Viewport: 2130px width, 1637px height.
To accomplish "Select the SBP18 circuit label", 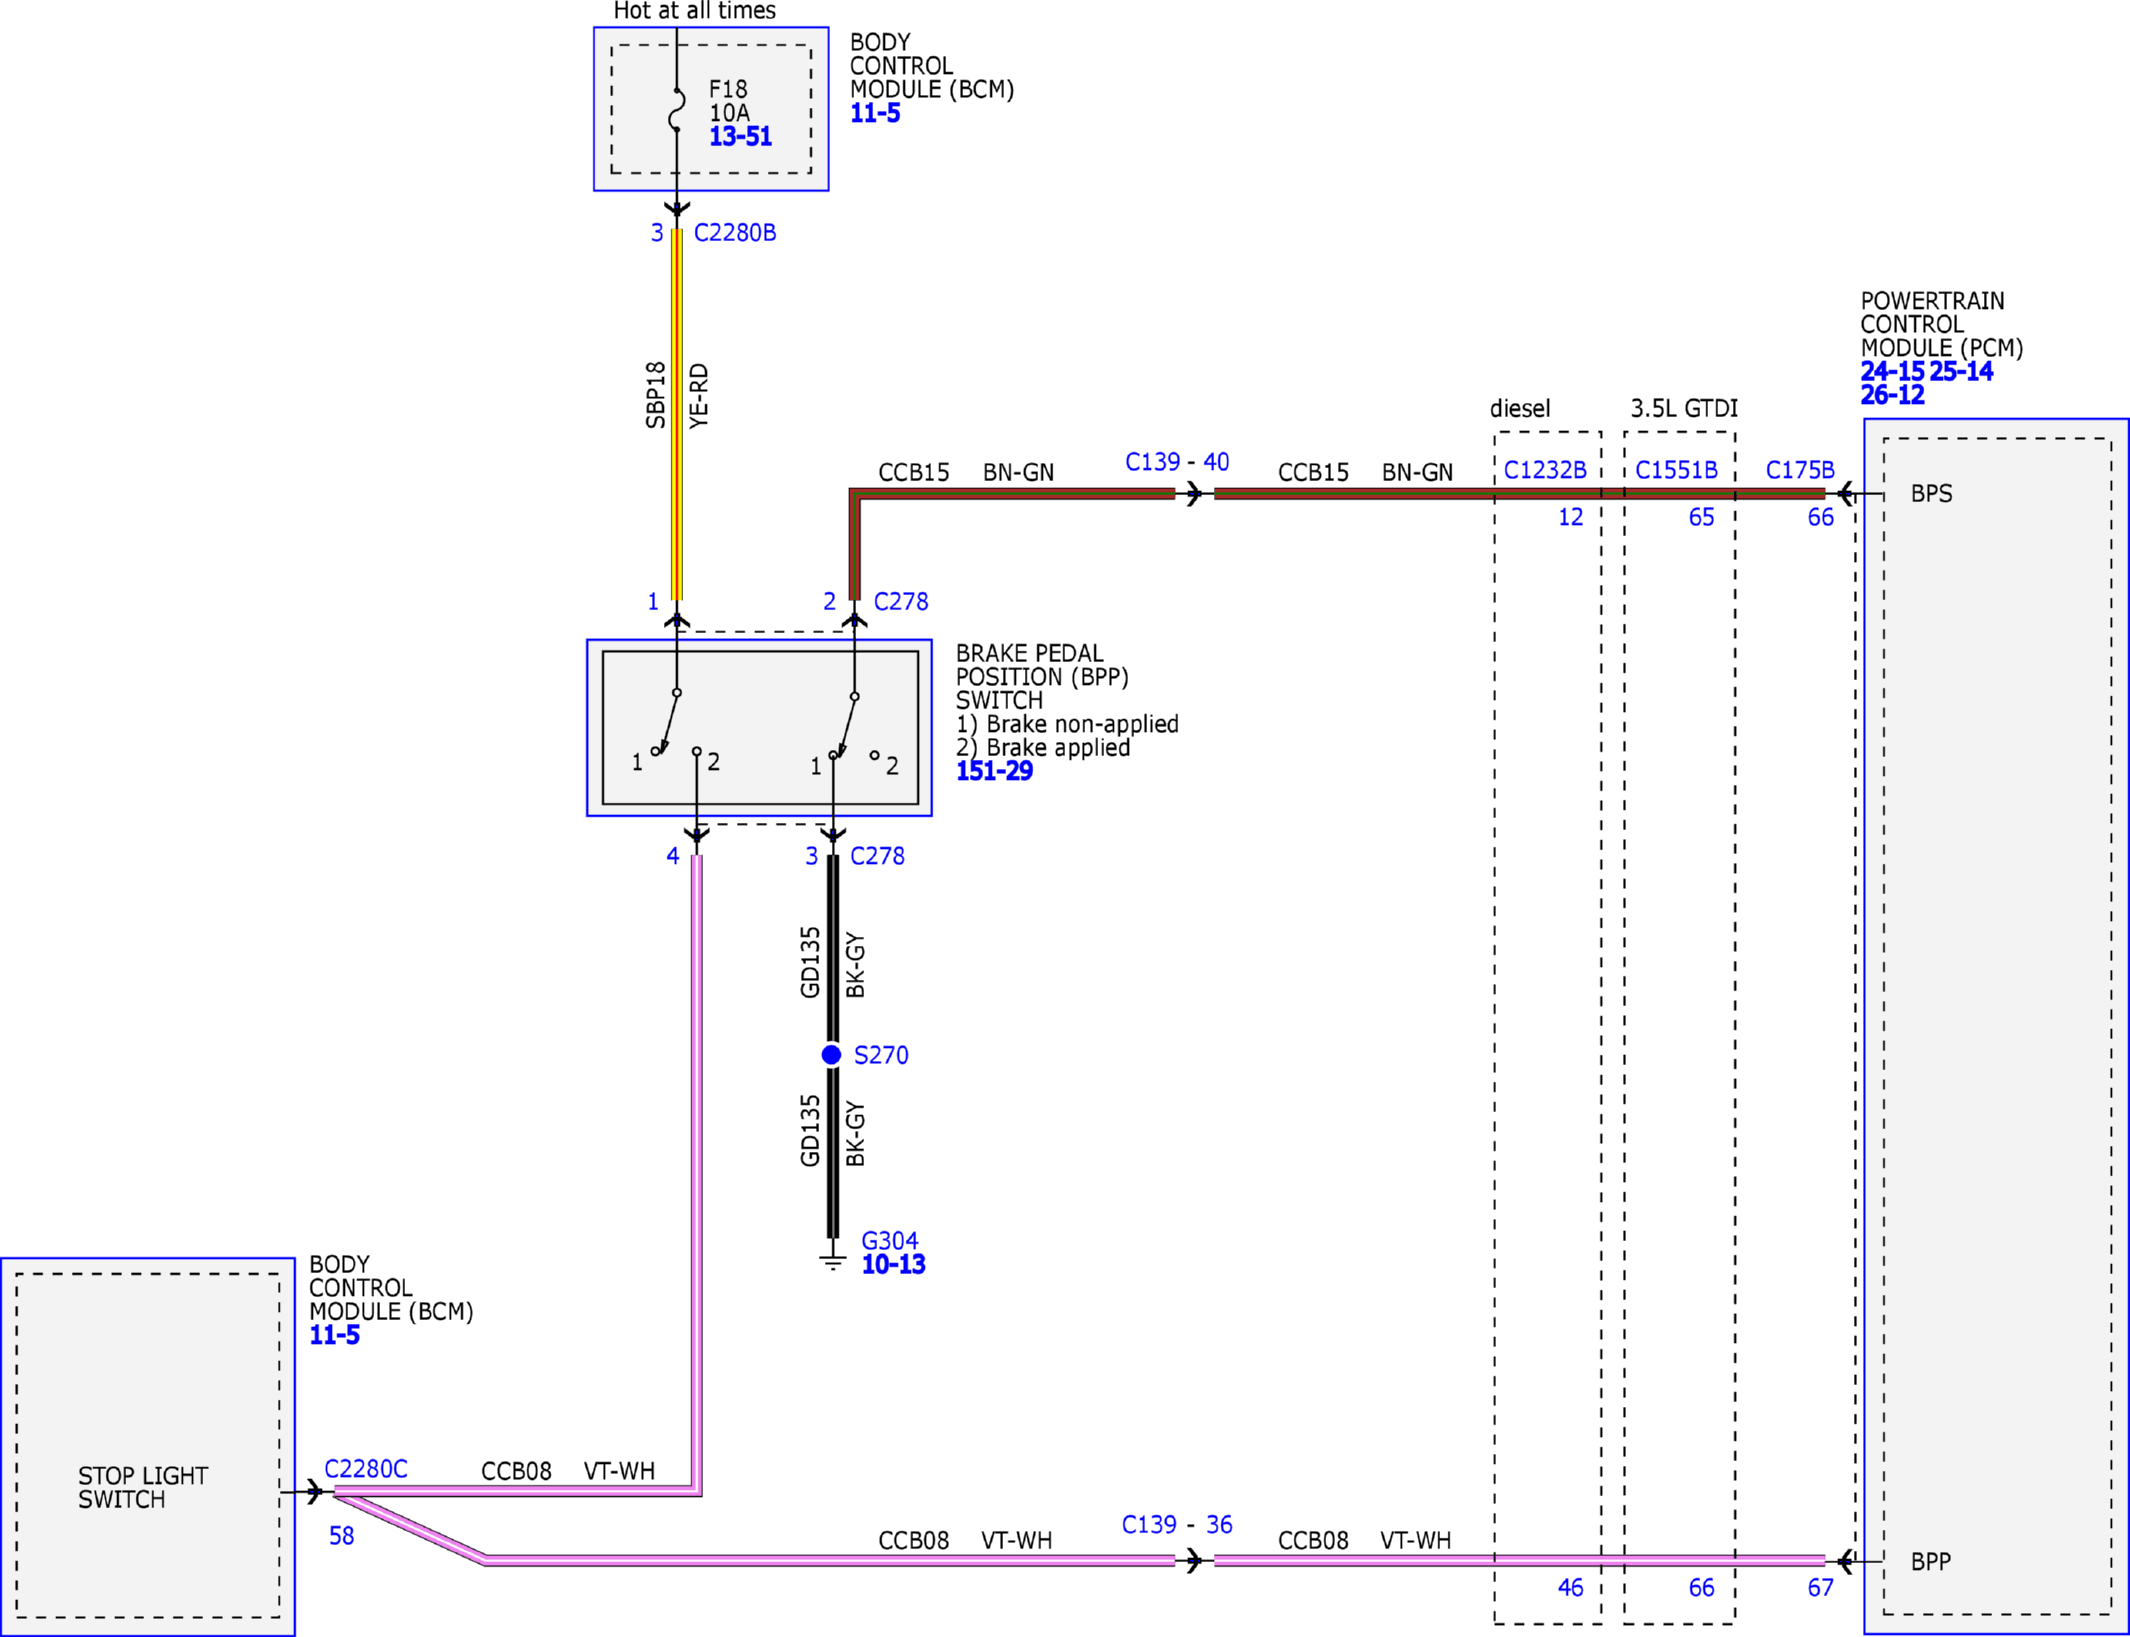I will pos(656,395).
